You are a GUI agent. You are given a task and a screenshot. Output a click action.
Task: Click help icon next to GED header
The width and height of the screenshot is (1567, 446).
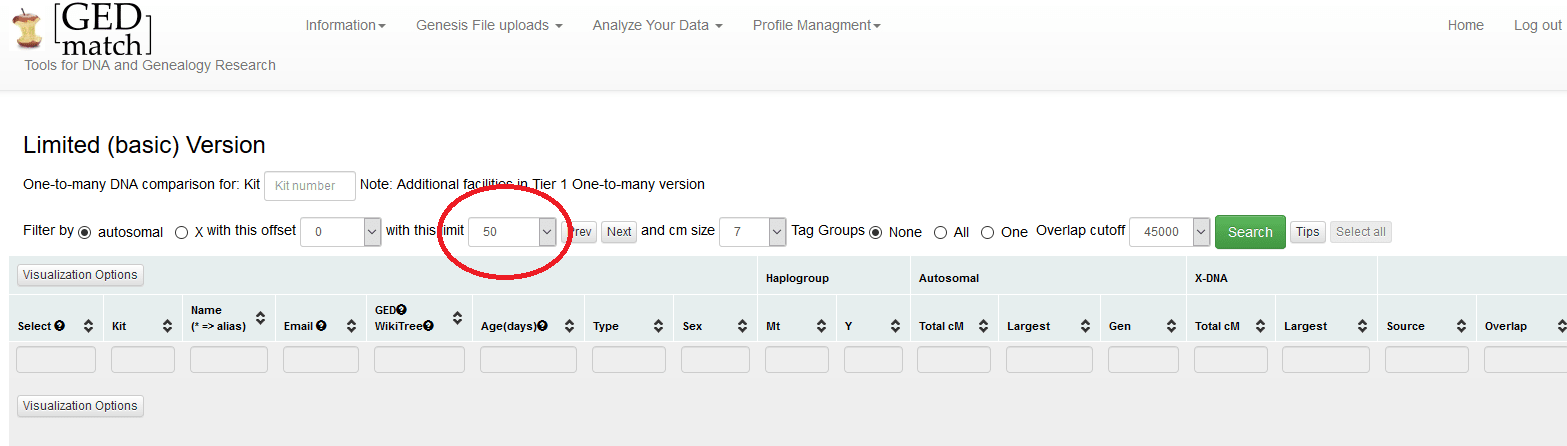click(402, 310)
